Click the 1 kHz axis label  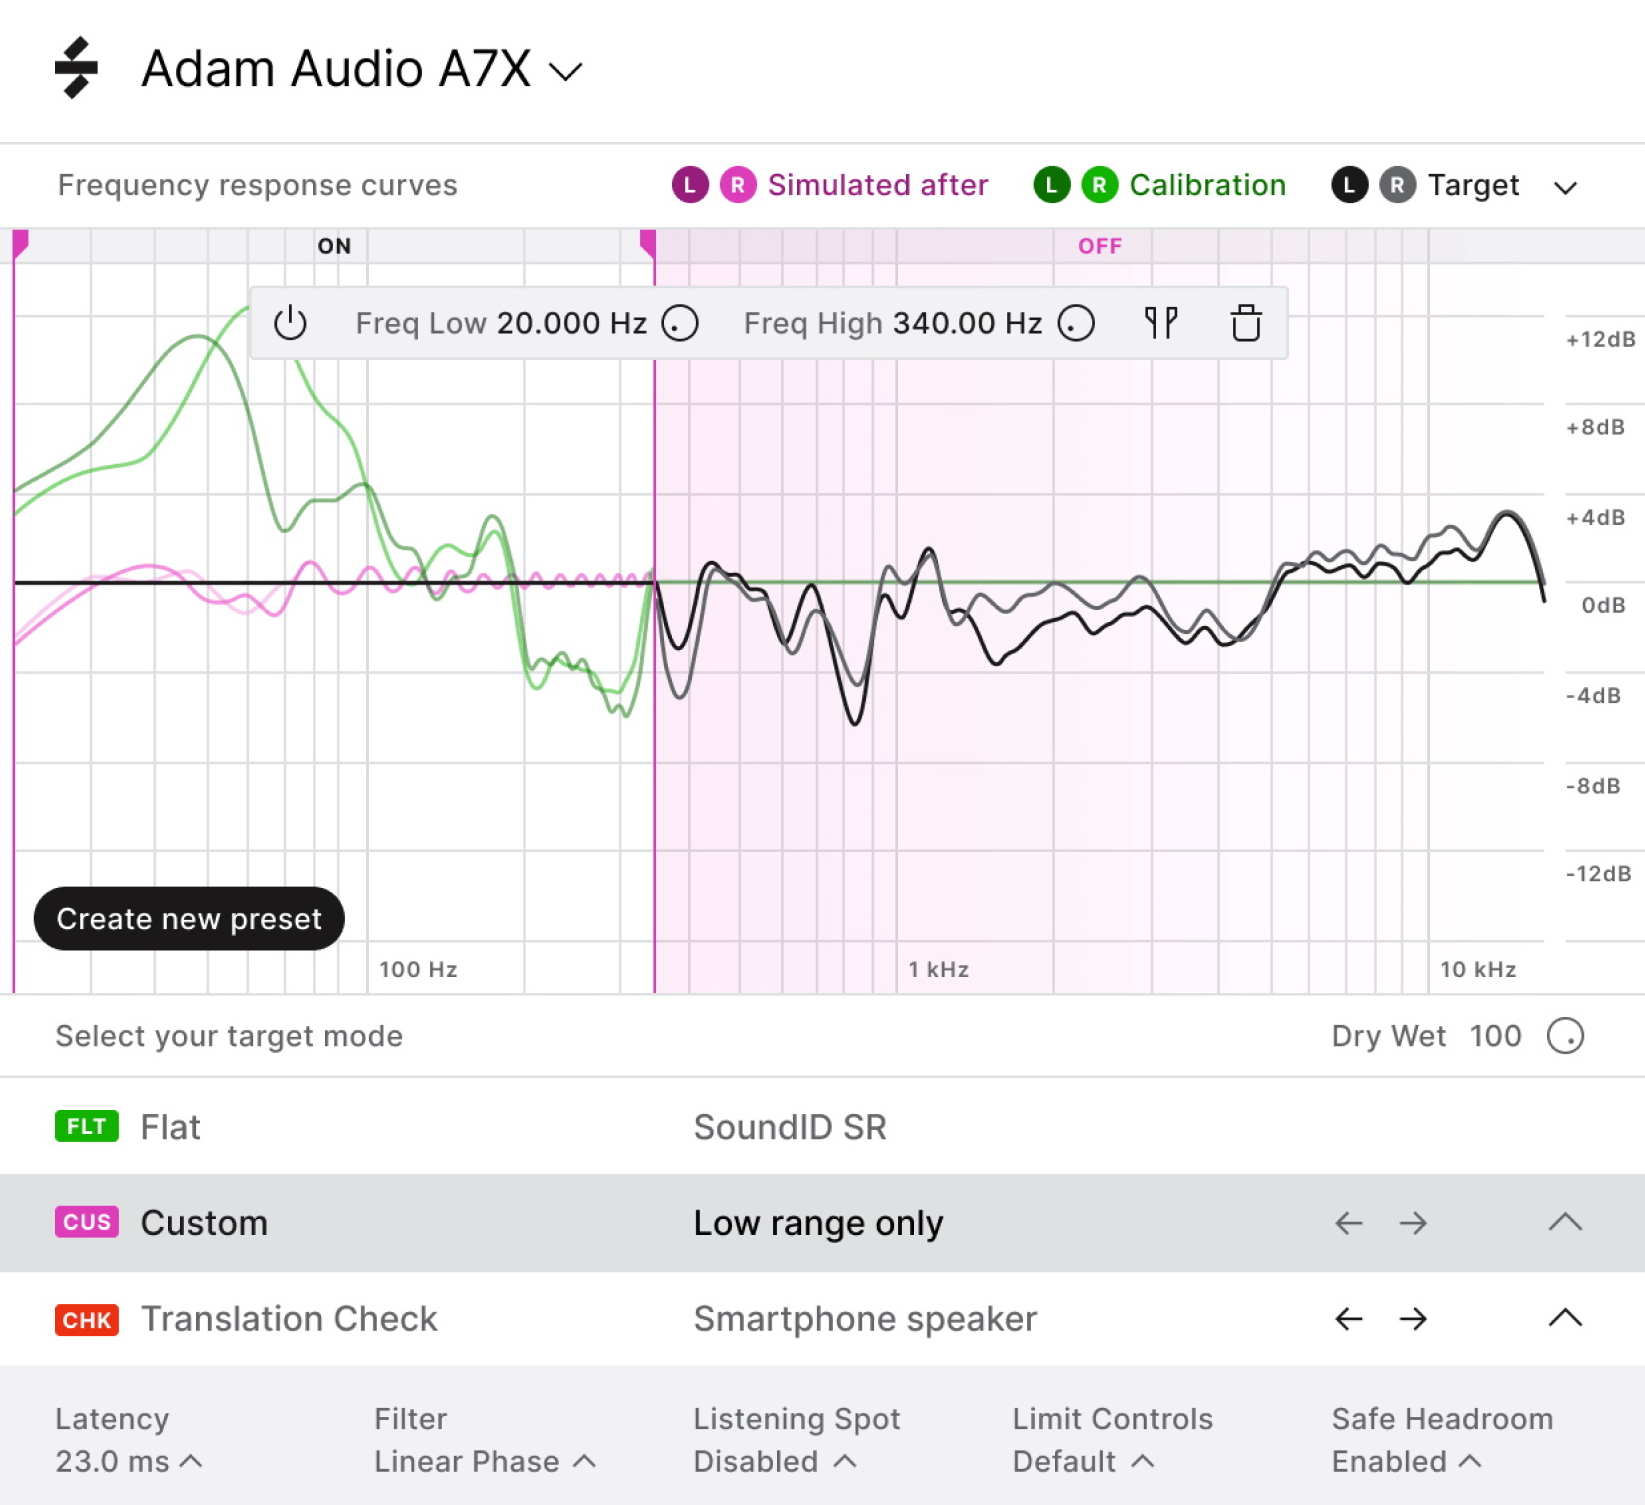pos(938,969)
